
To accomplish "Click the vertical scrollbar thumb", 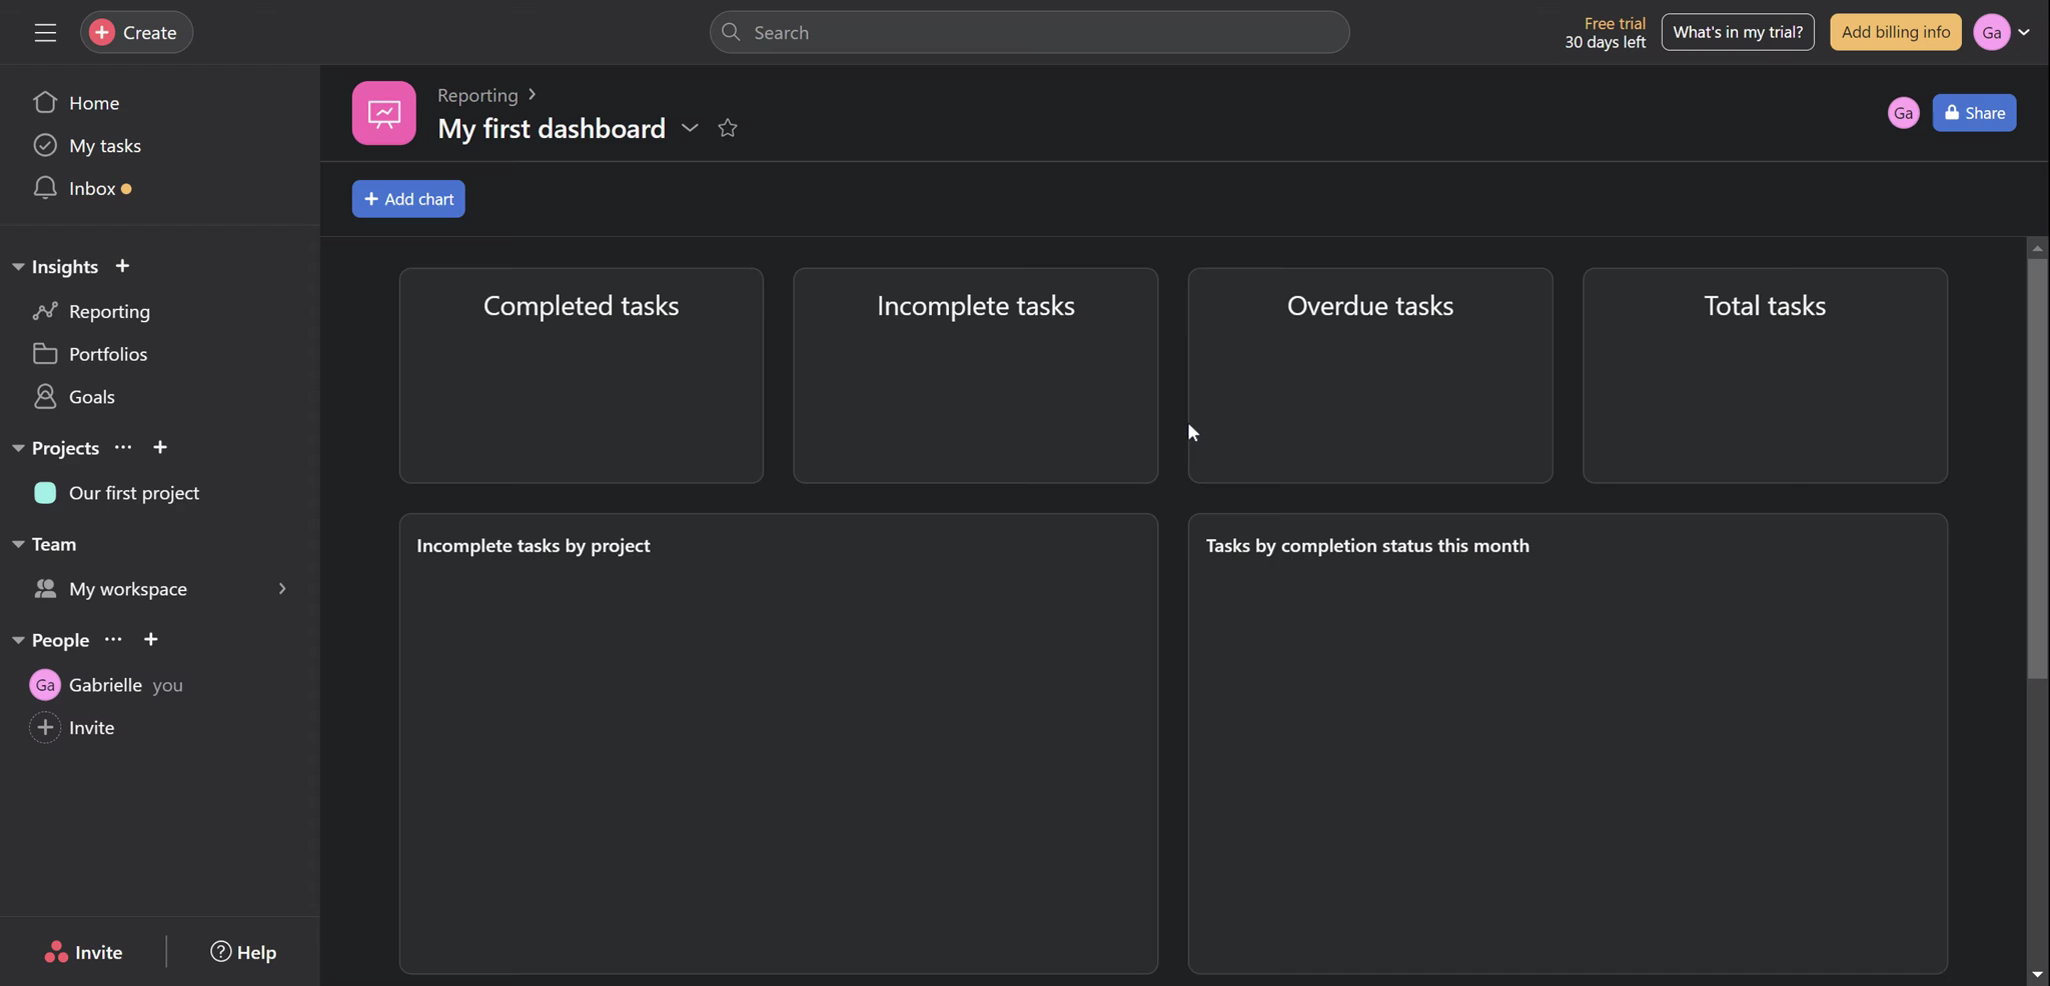I will 2037,470.
